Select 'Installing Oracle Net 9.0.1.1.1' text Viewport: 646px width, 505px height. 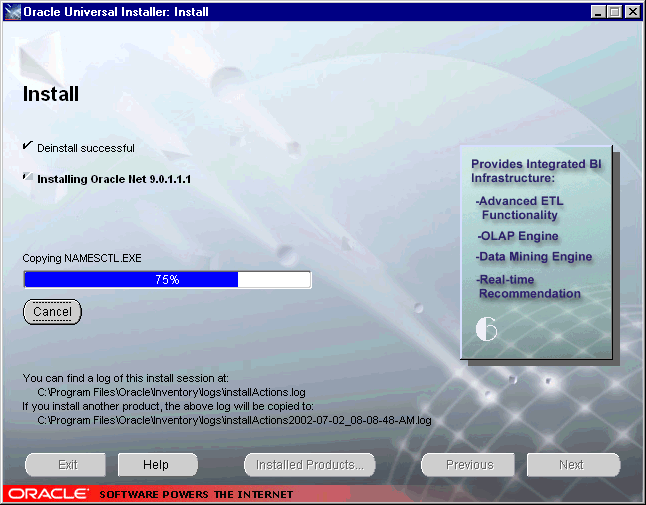(x=114, y=179)
